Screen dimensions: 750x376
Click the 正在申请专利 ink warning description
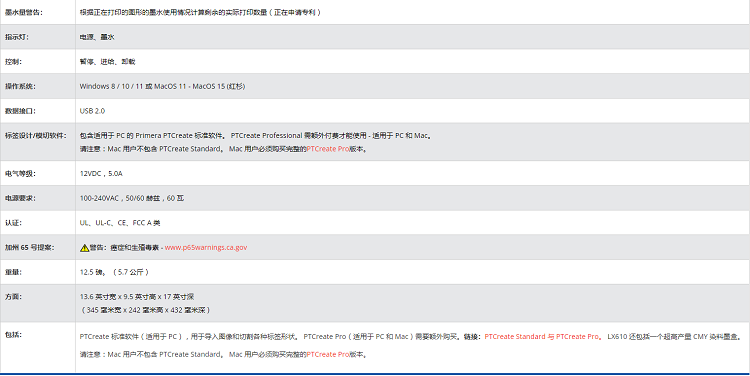[201, 12]
